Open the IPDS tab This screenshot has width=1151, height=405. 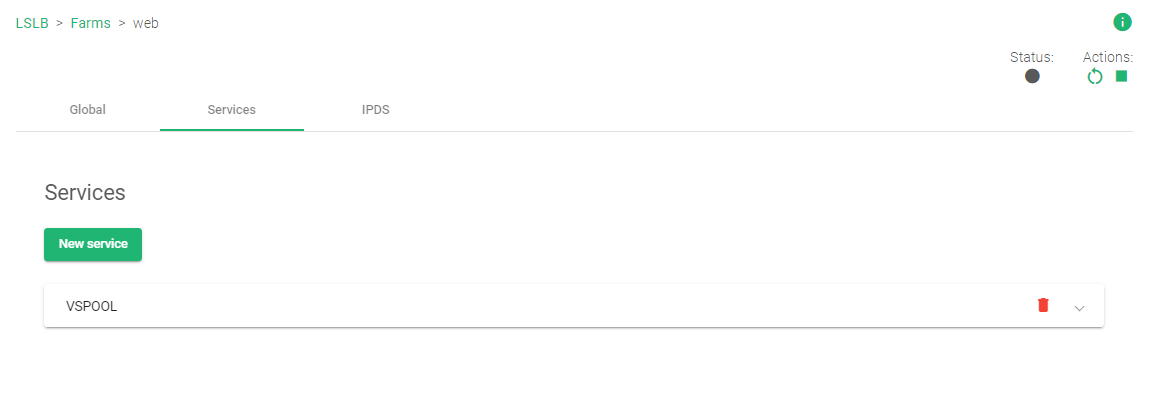(x=376, y=110)
